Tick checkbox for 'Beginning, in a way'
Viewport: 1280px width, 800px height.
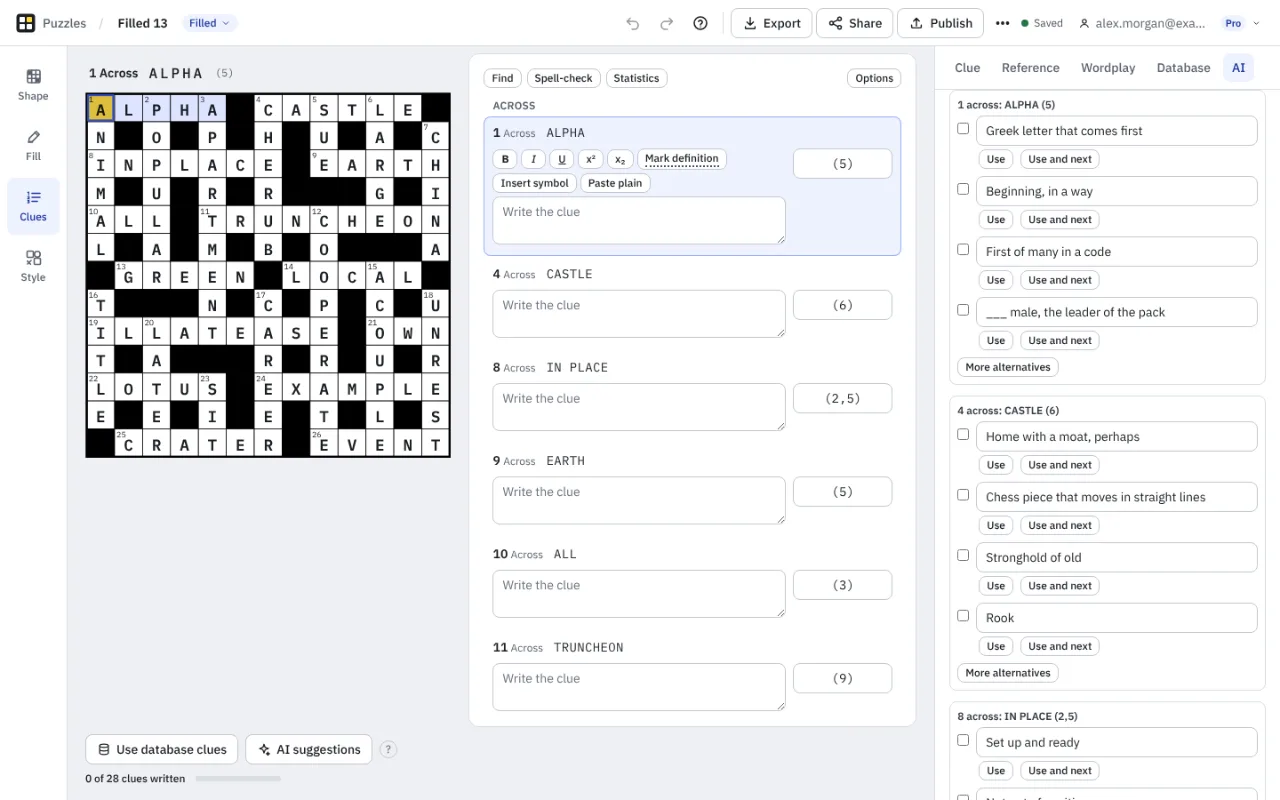click(963, 189)
